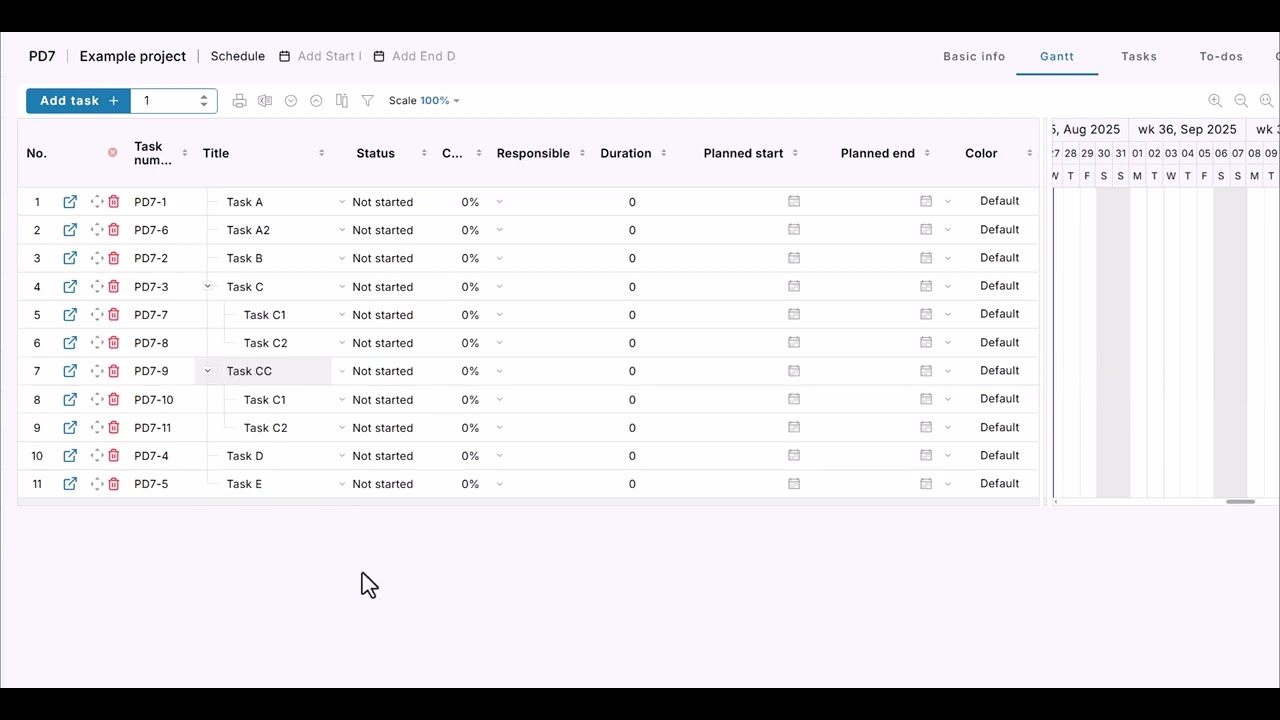Open Task B via its open-link icon

(70, 258)
